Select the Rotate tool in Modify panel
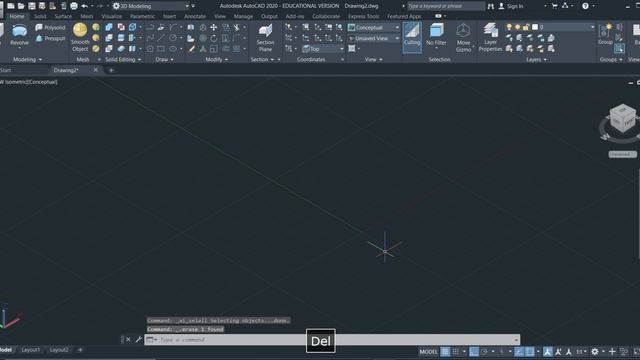 point(213,38)
